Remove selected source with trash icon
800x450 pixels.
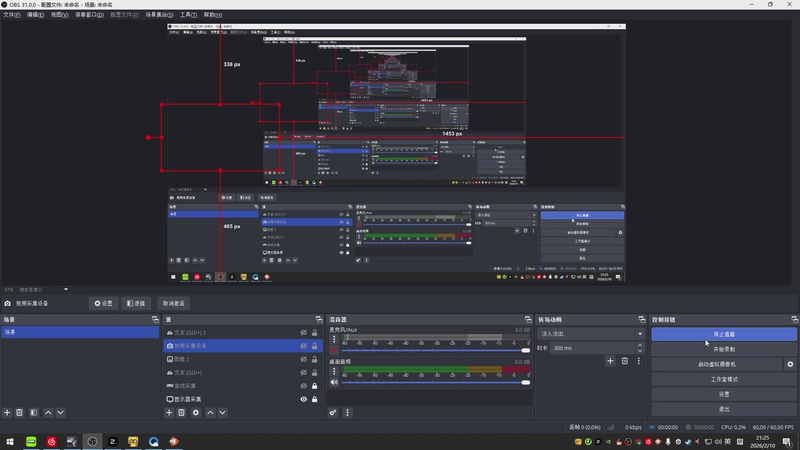(182, 412)
